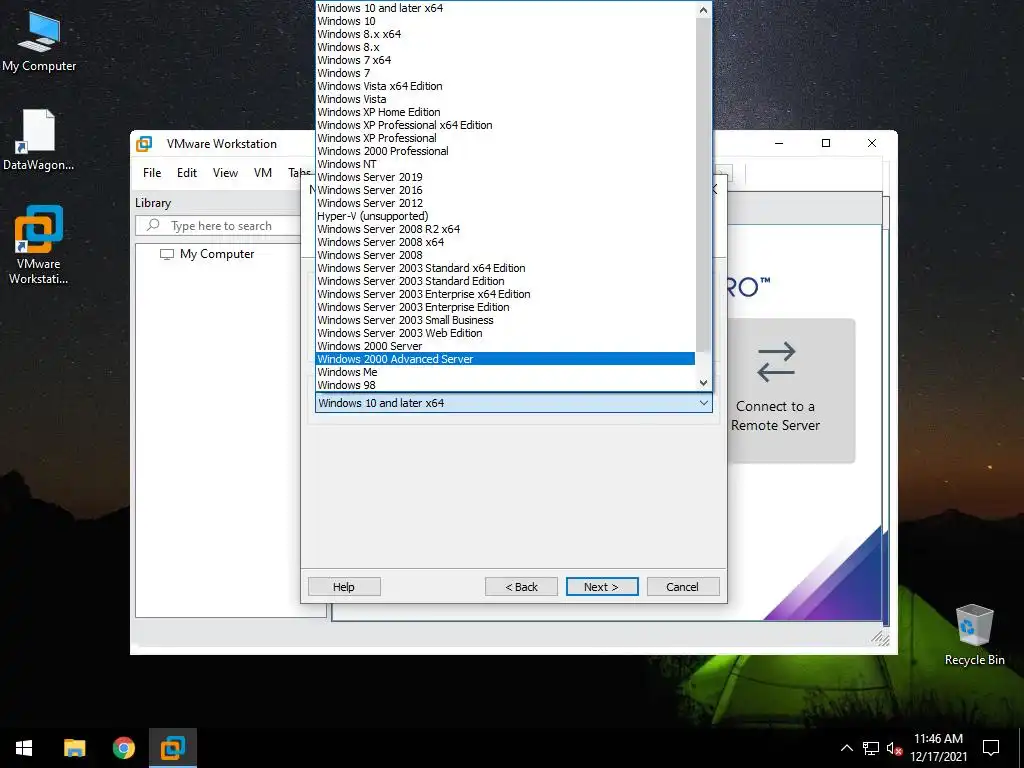This screenshot has width=1024, height=768.
Task: Choose Windows Server 2008 R2 x64
Action: pyautogui.click(x=505, y=229)
